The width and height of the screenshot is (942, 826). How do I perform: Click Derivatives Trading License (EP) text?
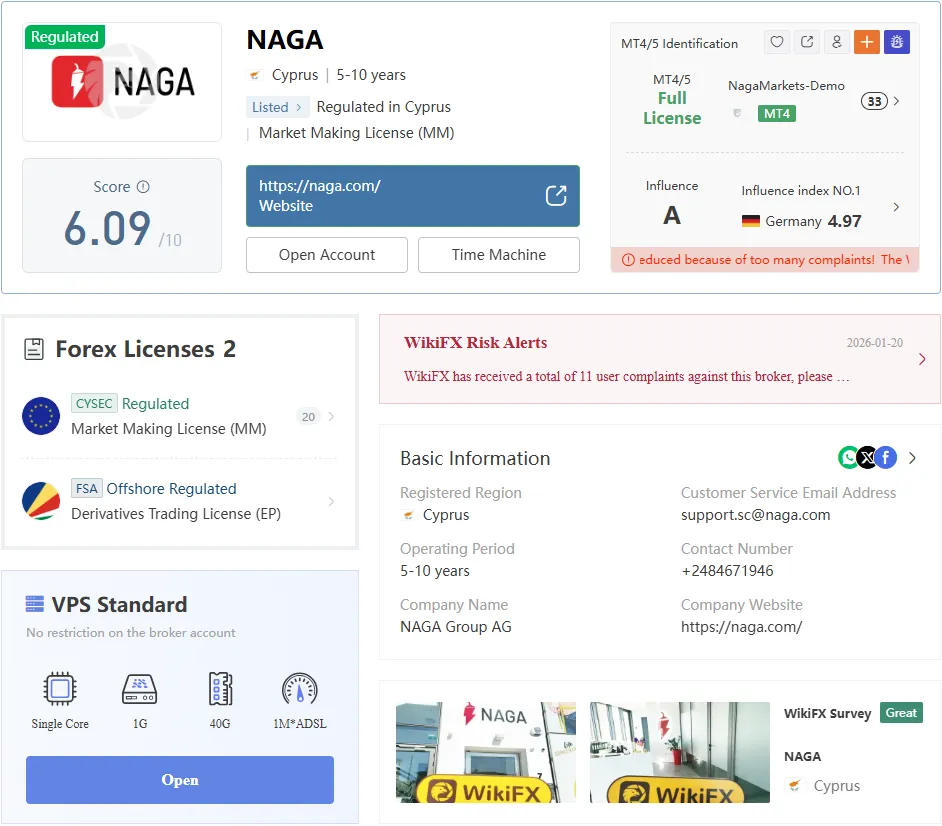coord(176,514)
